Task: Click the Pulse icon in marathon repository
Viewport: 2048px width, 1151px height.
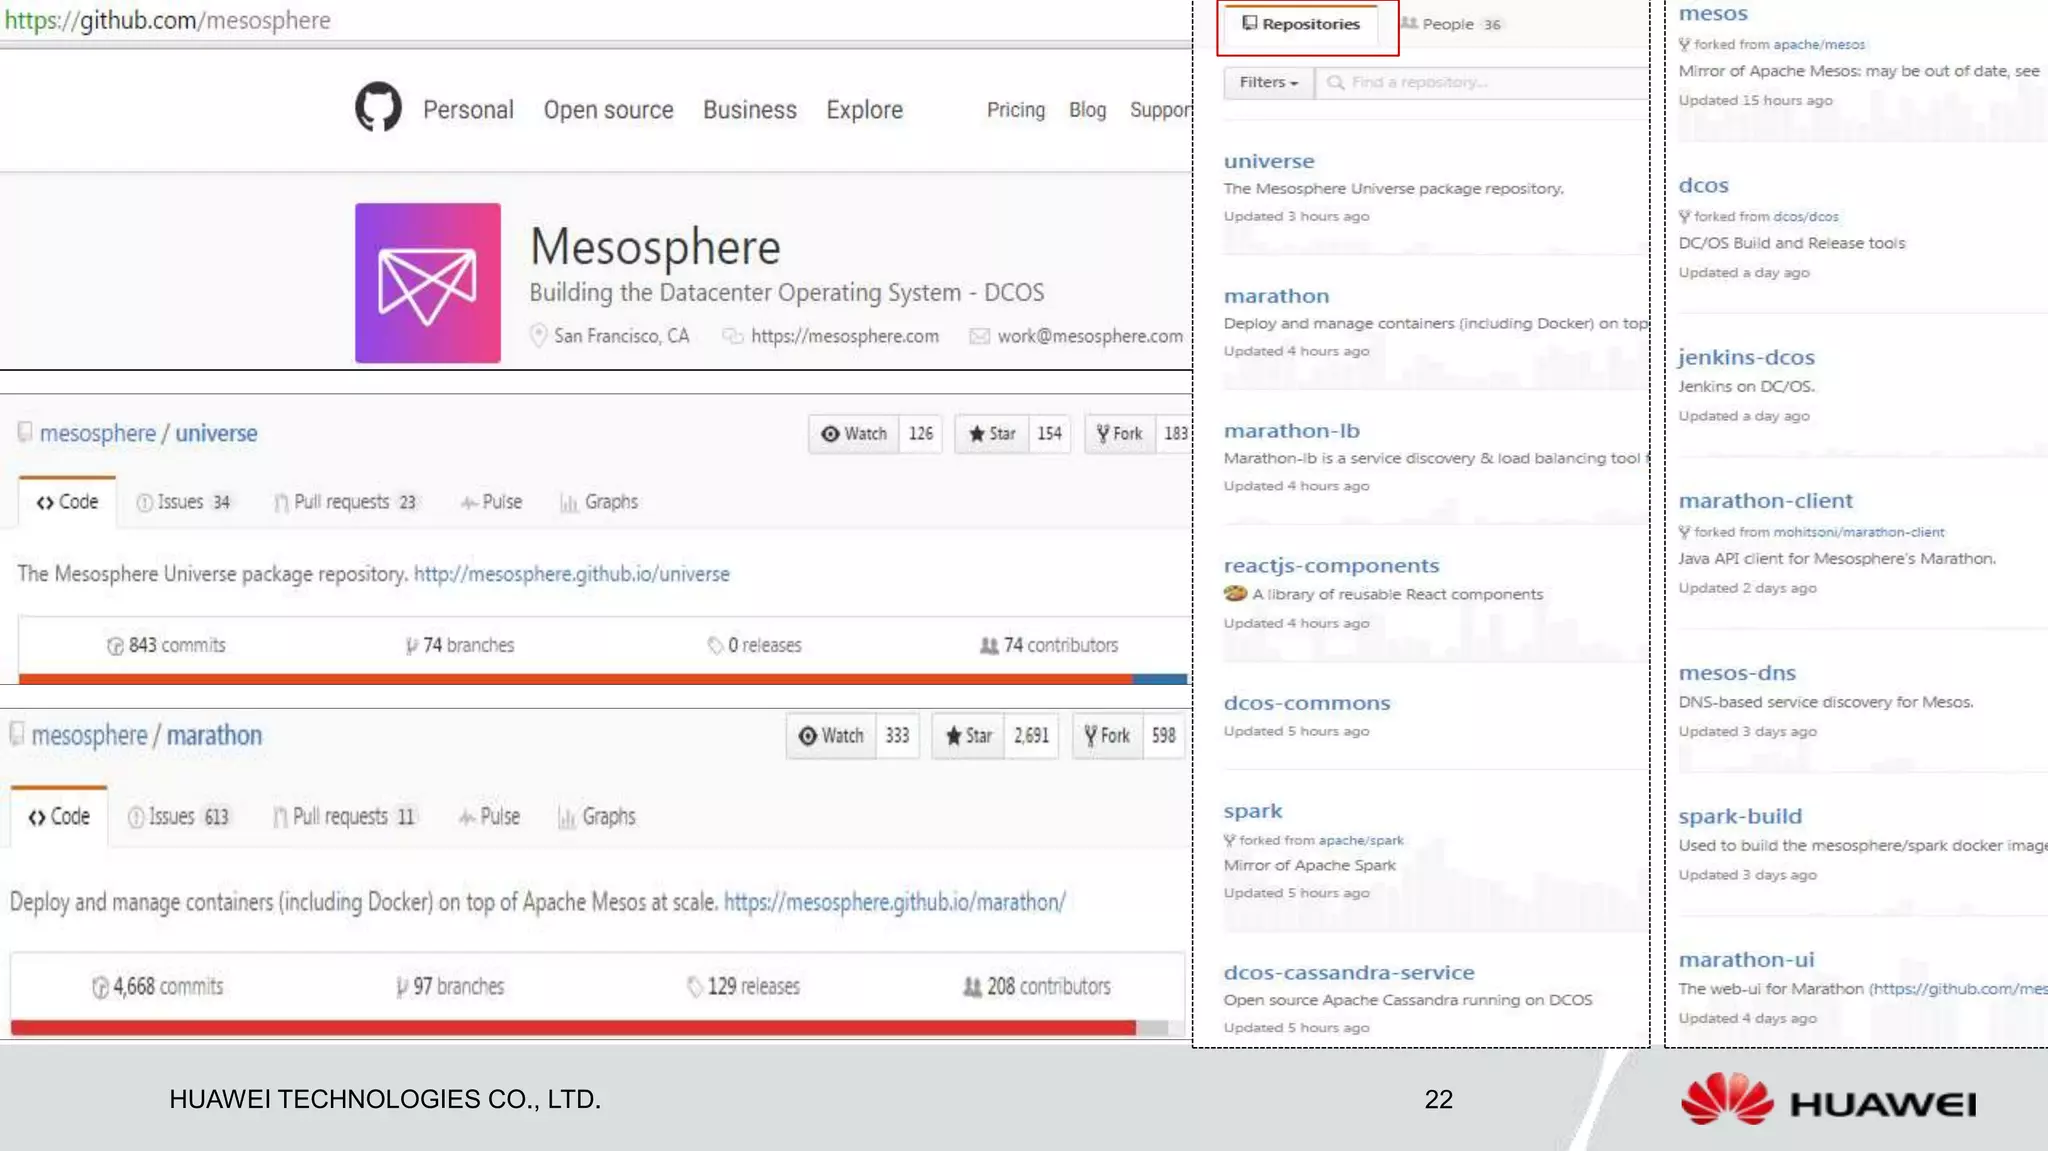Action: (x=467, y=818)
